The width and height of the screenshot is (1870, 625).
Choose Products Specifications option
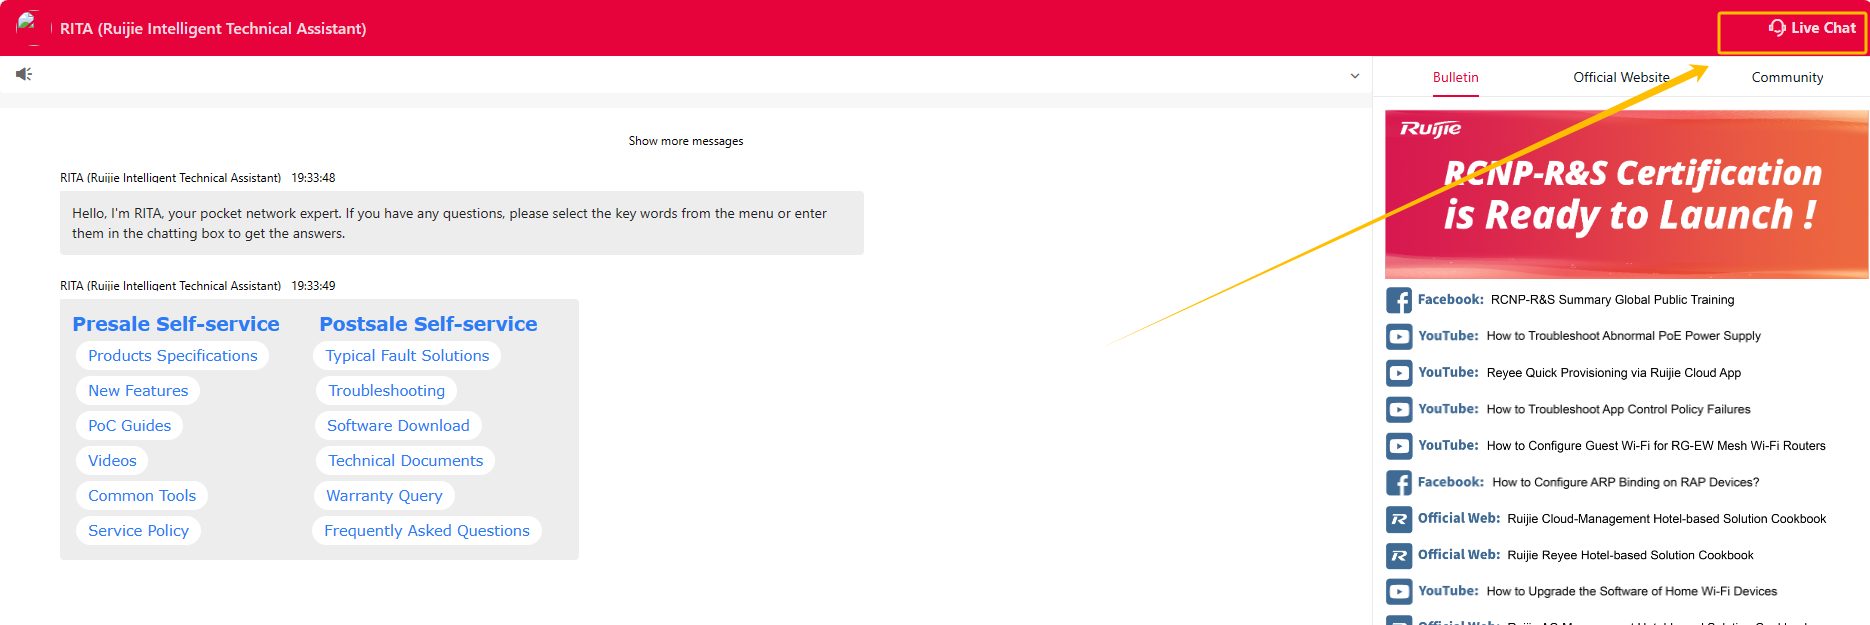172,356
